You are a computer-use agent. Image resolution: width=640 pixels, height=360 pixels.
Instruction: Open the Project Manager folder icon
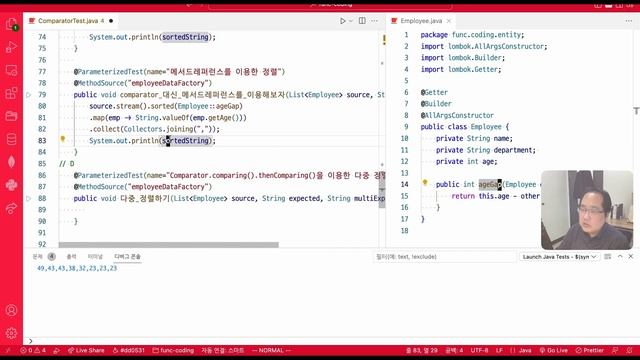click(x=11, y=116)
